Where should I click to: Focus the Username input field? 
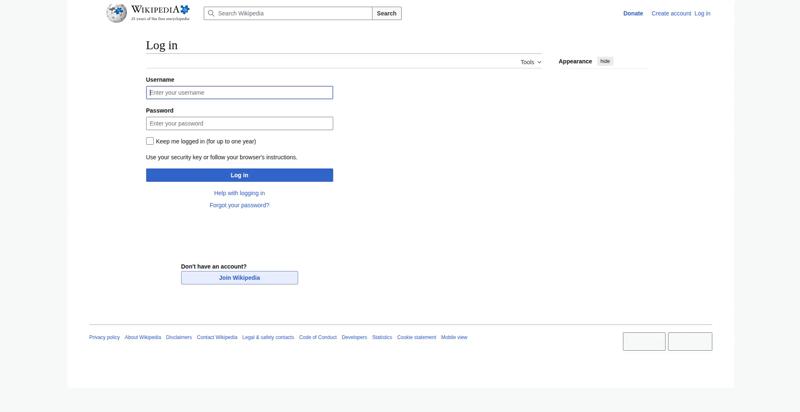pos(239,93)
